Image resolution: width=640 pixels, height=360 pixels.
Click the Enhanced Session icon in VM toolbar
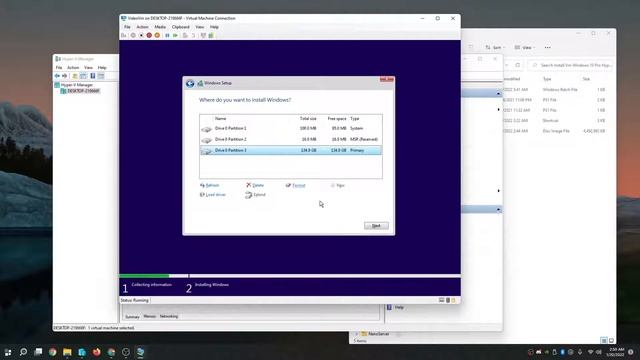203,36
